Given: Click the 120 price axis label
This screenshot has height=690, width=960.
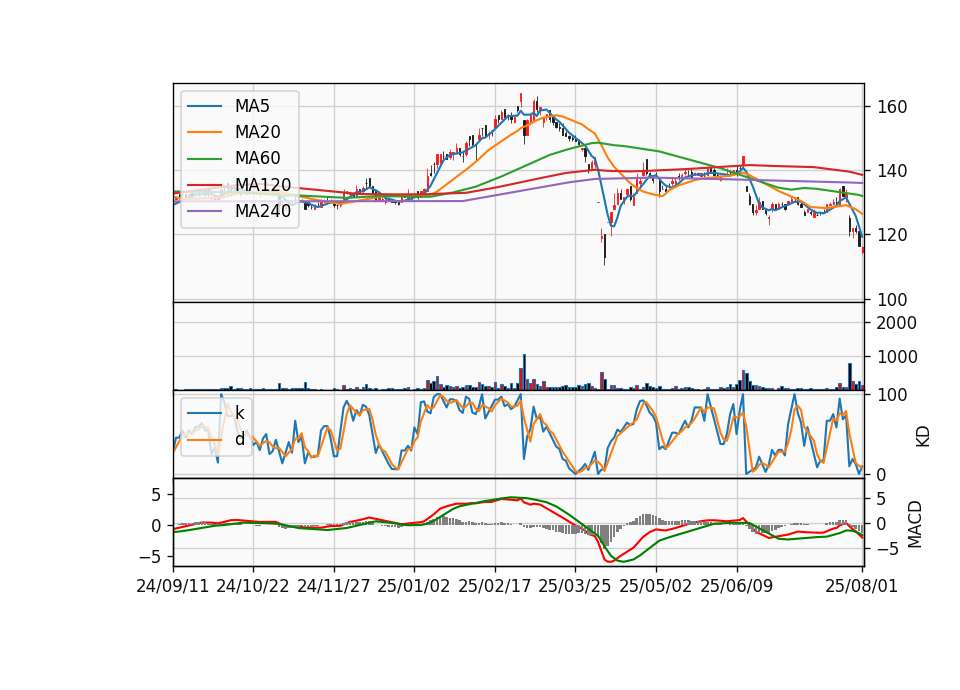Looking at the screenshot, I should pyautogui.click(x=892, y=235).
